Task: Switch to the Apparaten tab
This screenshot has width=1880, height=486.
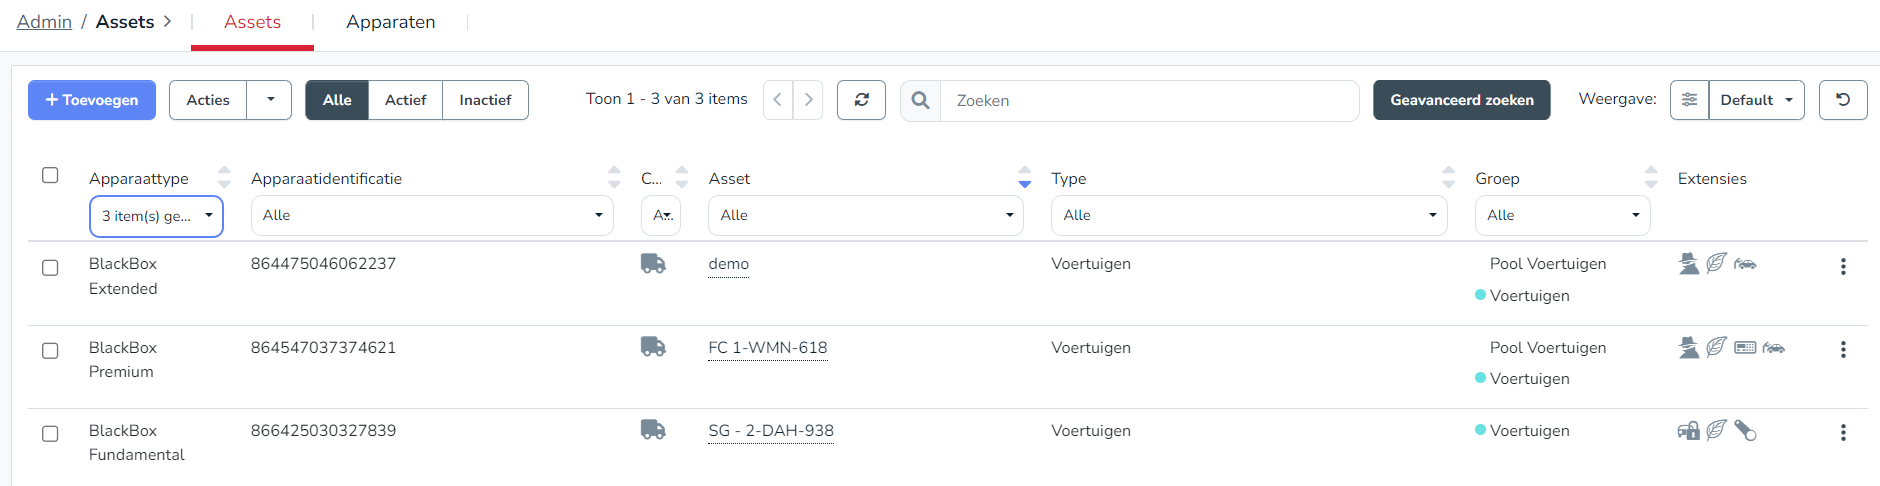Action: 391,22
